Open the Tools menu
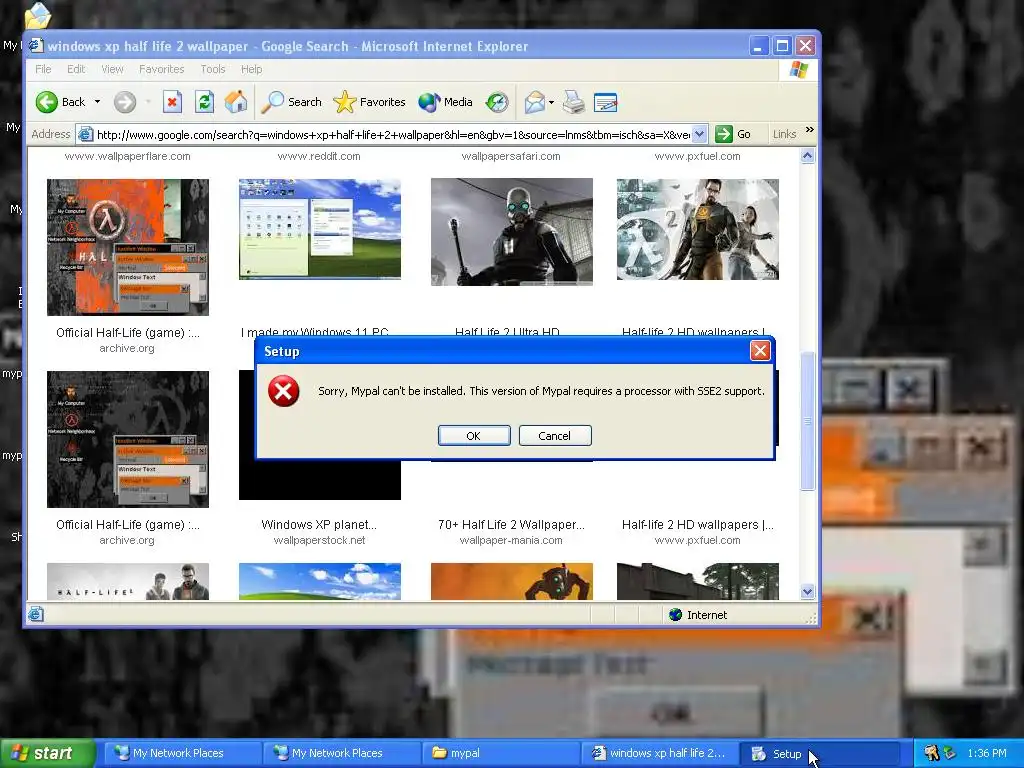Viewport: 1024px width, 768px height. coord(213,69)
